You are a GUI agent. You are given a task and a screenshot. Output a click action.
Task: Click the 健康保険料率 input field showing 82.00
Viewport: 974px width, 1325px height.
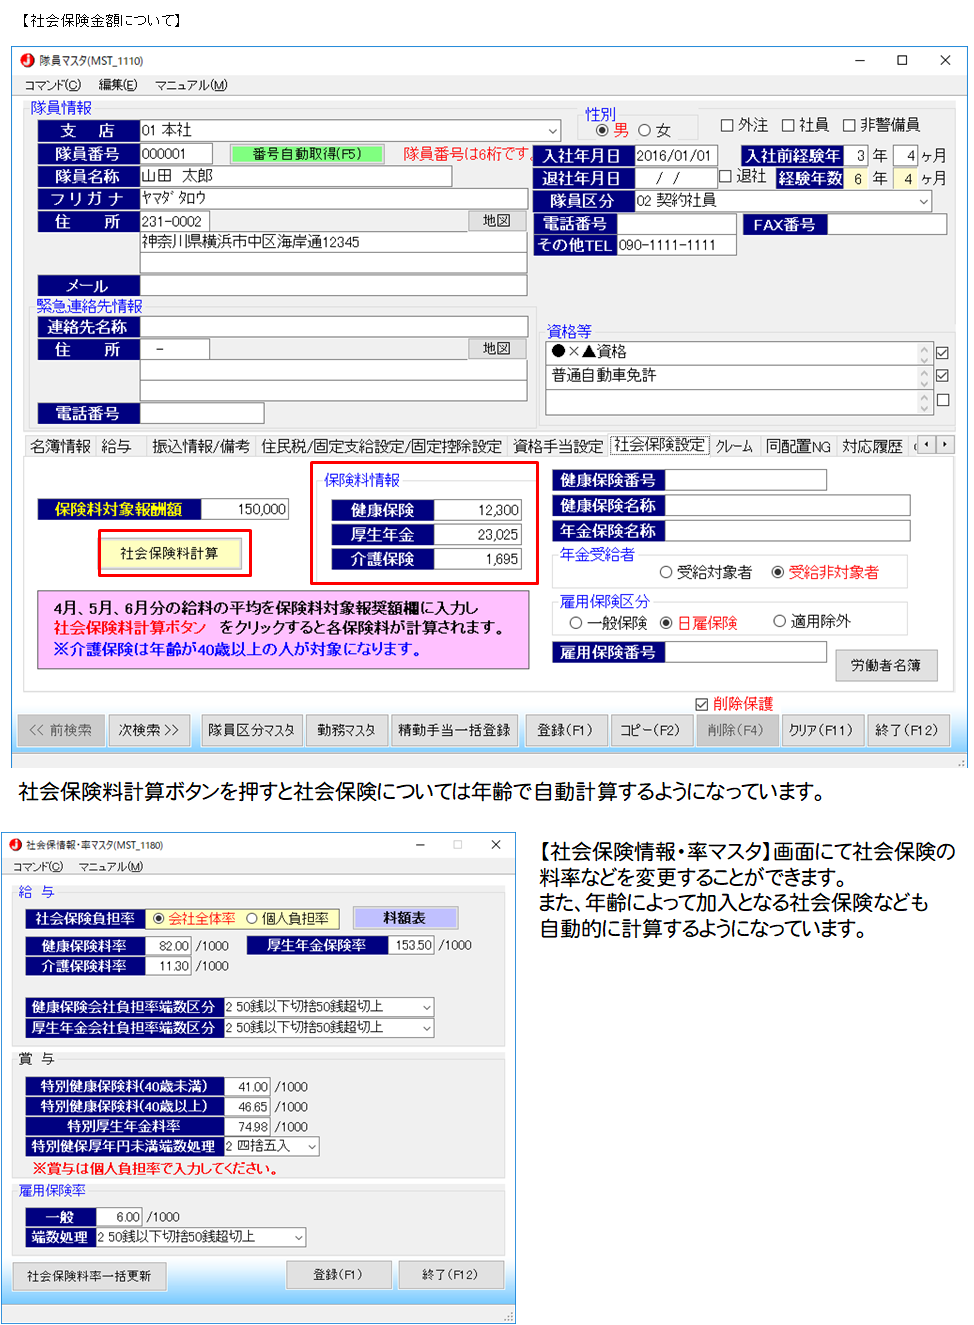tap(170, 946)
